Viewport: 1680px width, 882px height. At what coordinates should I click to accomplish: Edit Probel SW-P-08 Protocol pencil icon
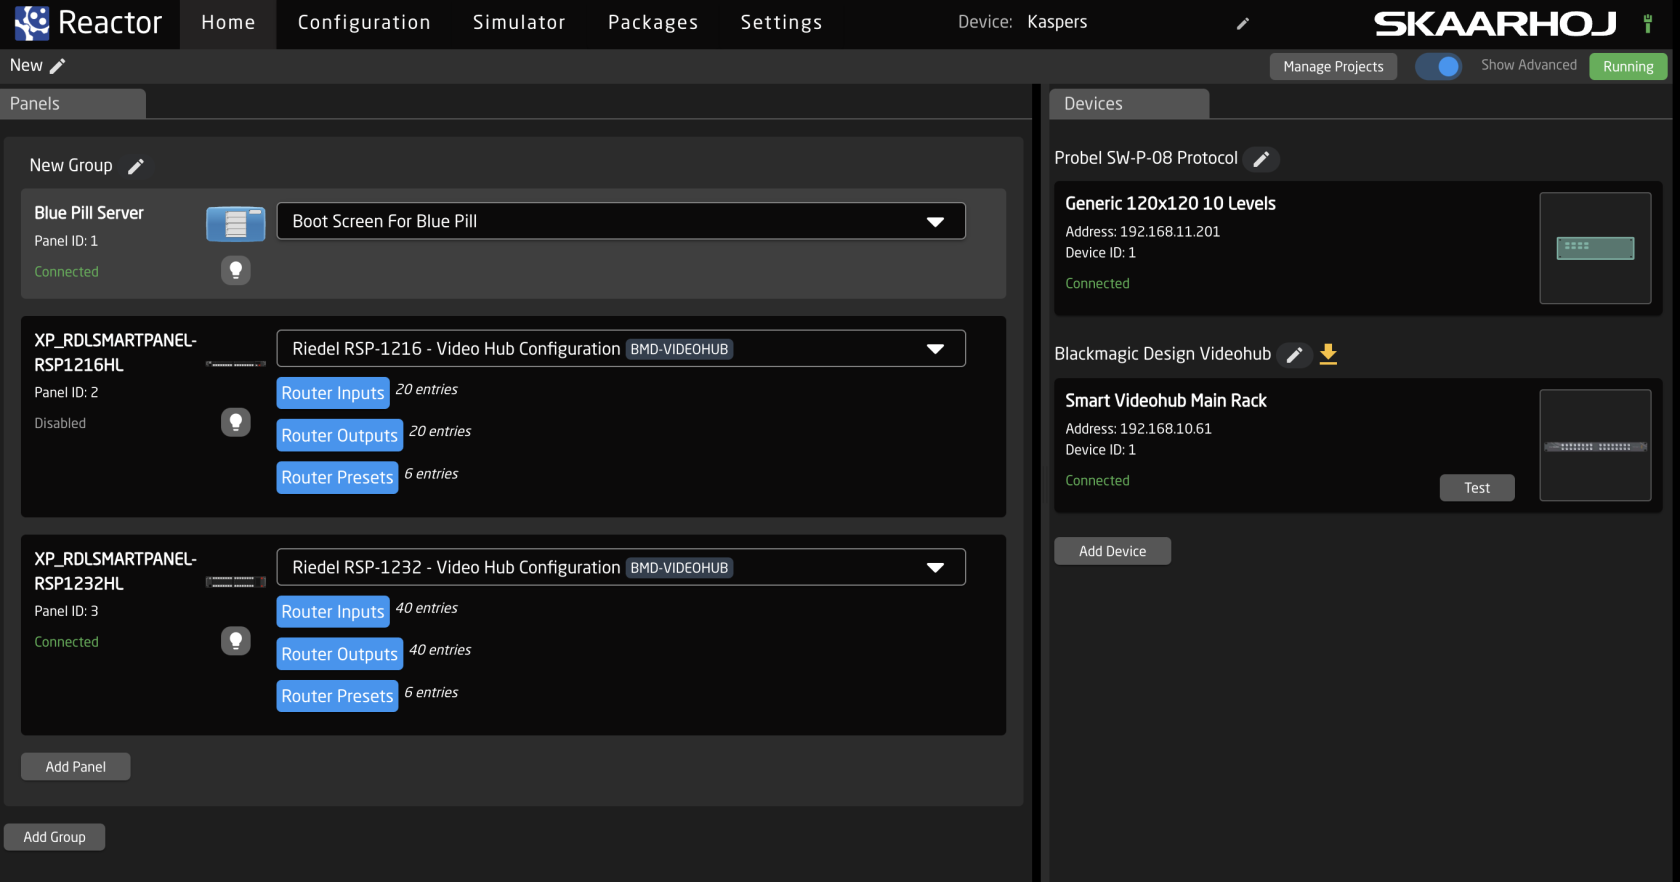pos(1262,159)
